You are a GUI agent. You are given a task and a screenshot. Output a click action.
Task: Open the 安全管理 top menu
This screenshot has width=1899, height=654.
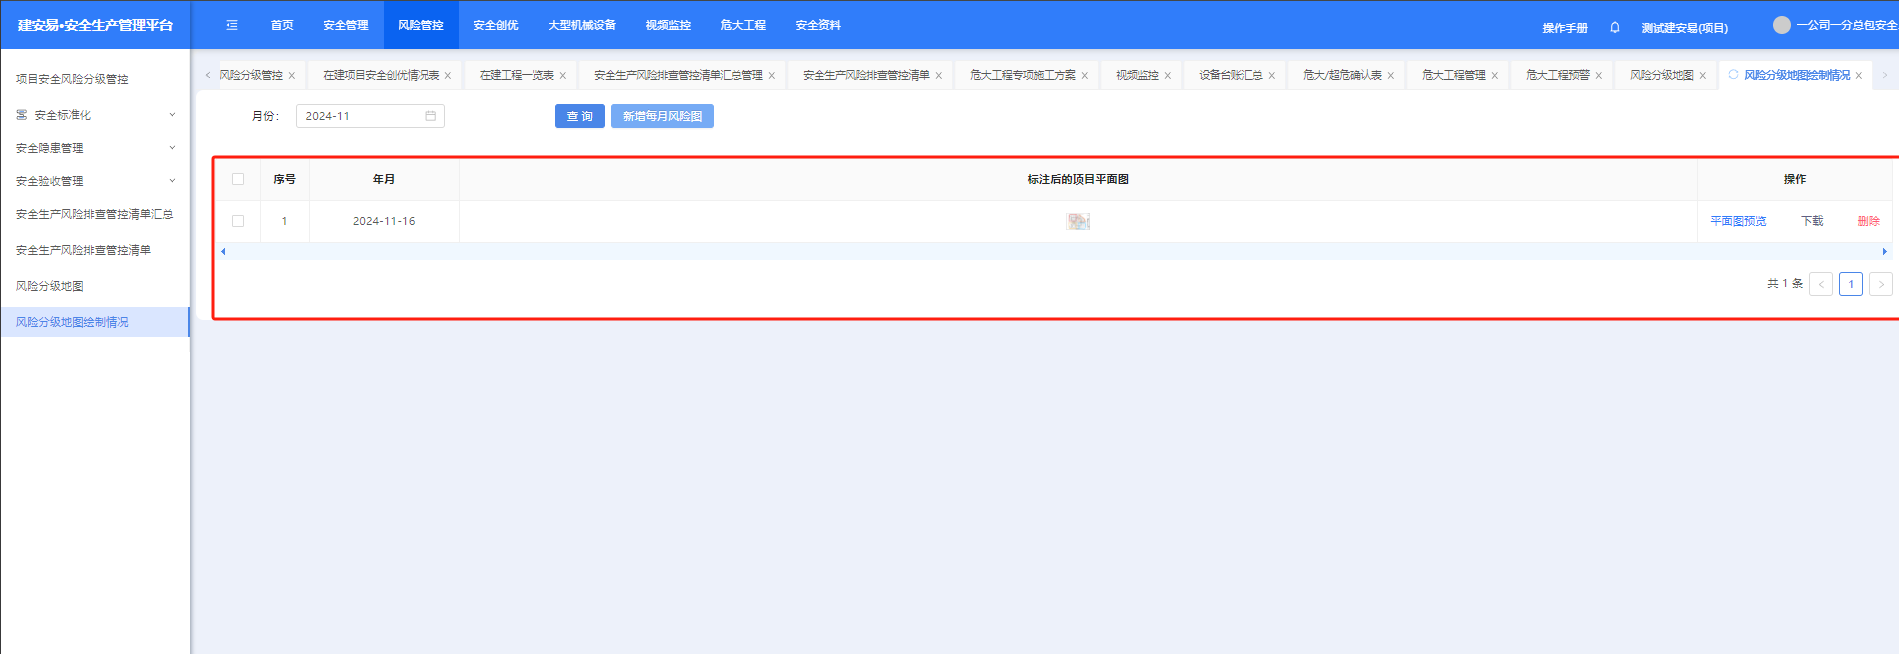click(x=345, y=25)
